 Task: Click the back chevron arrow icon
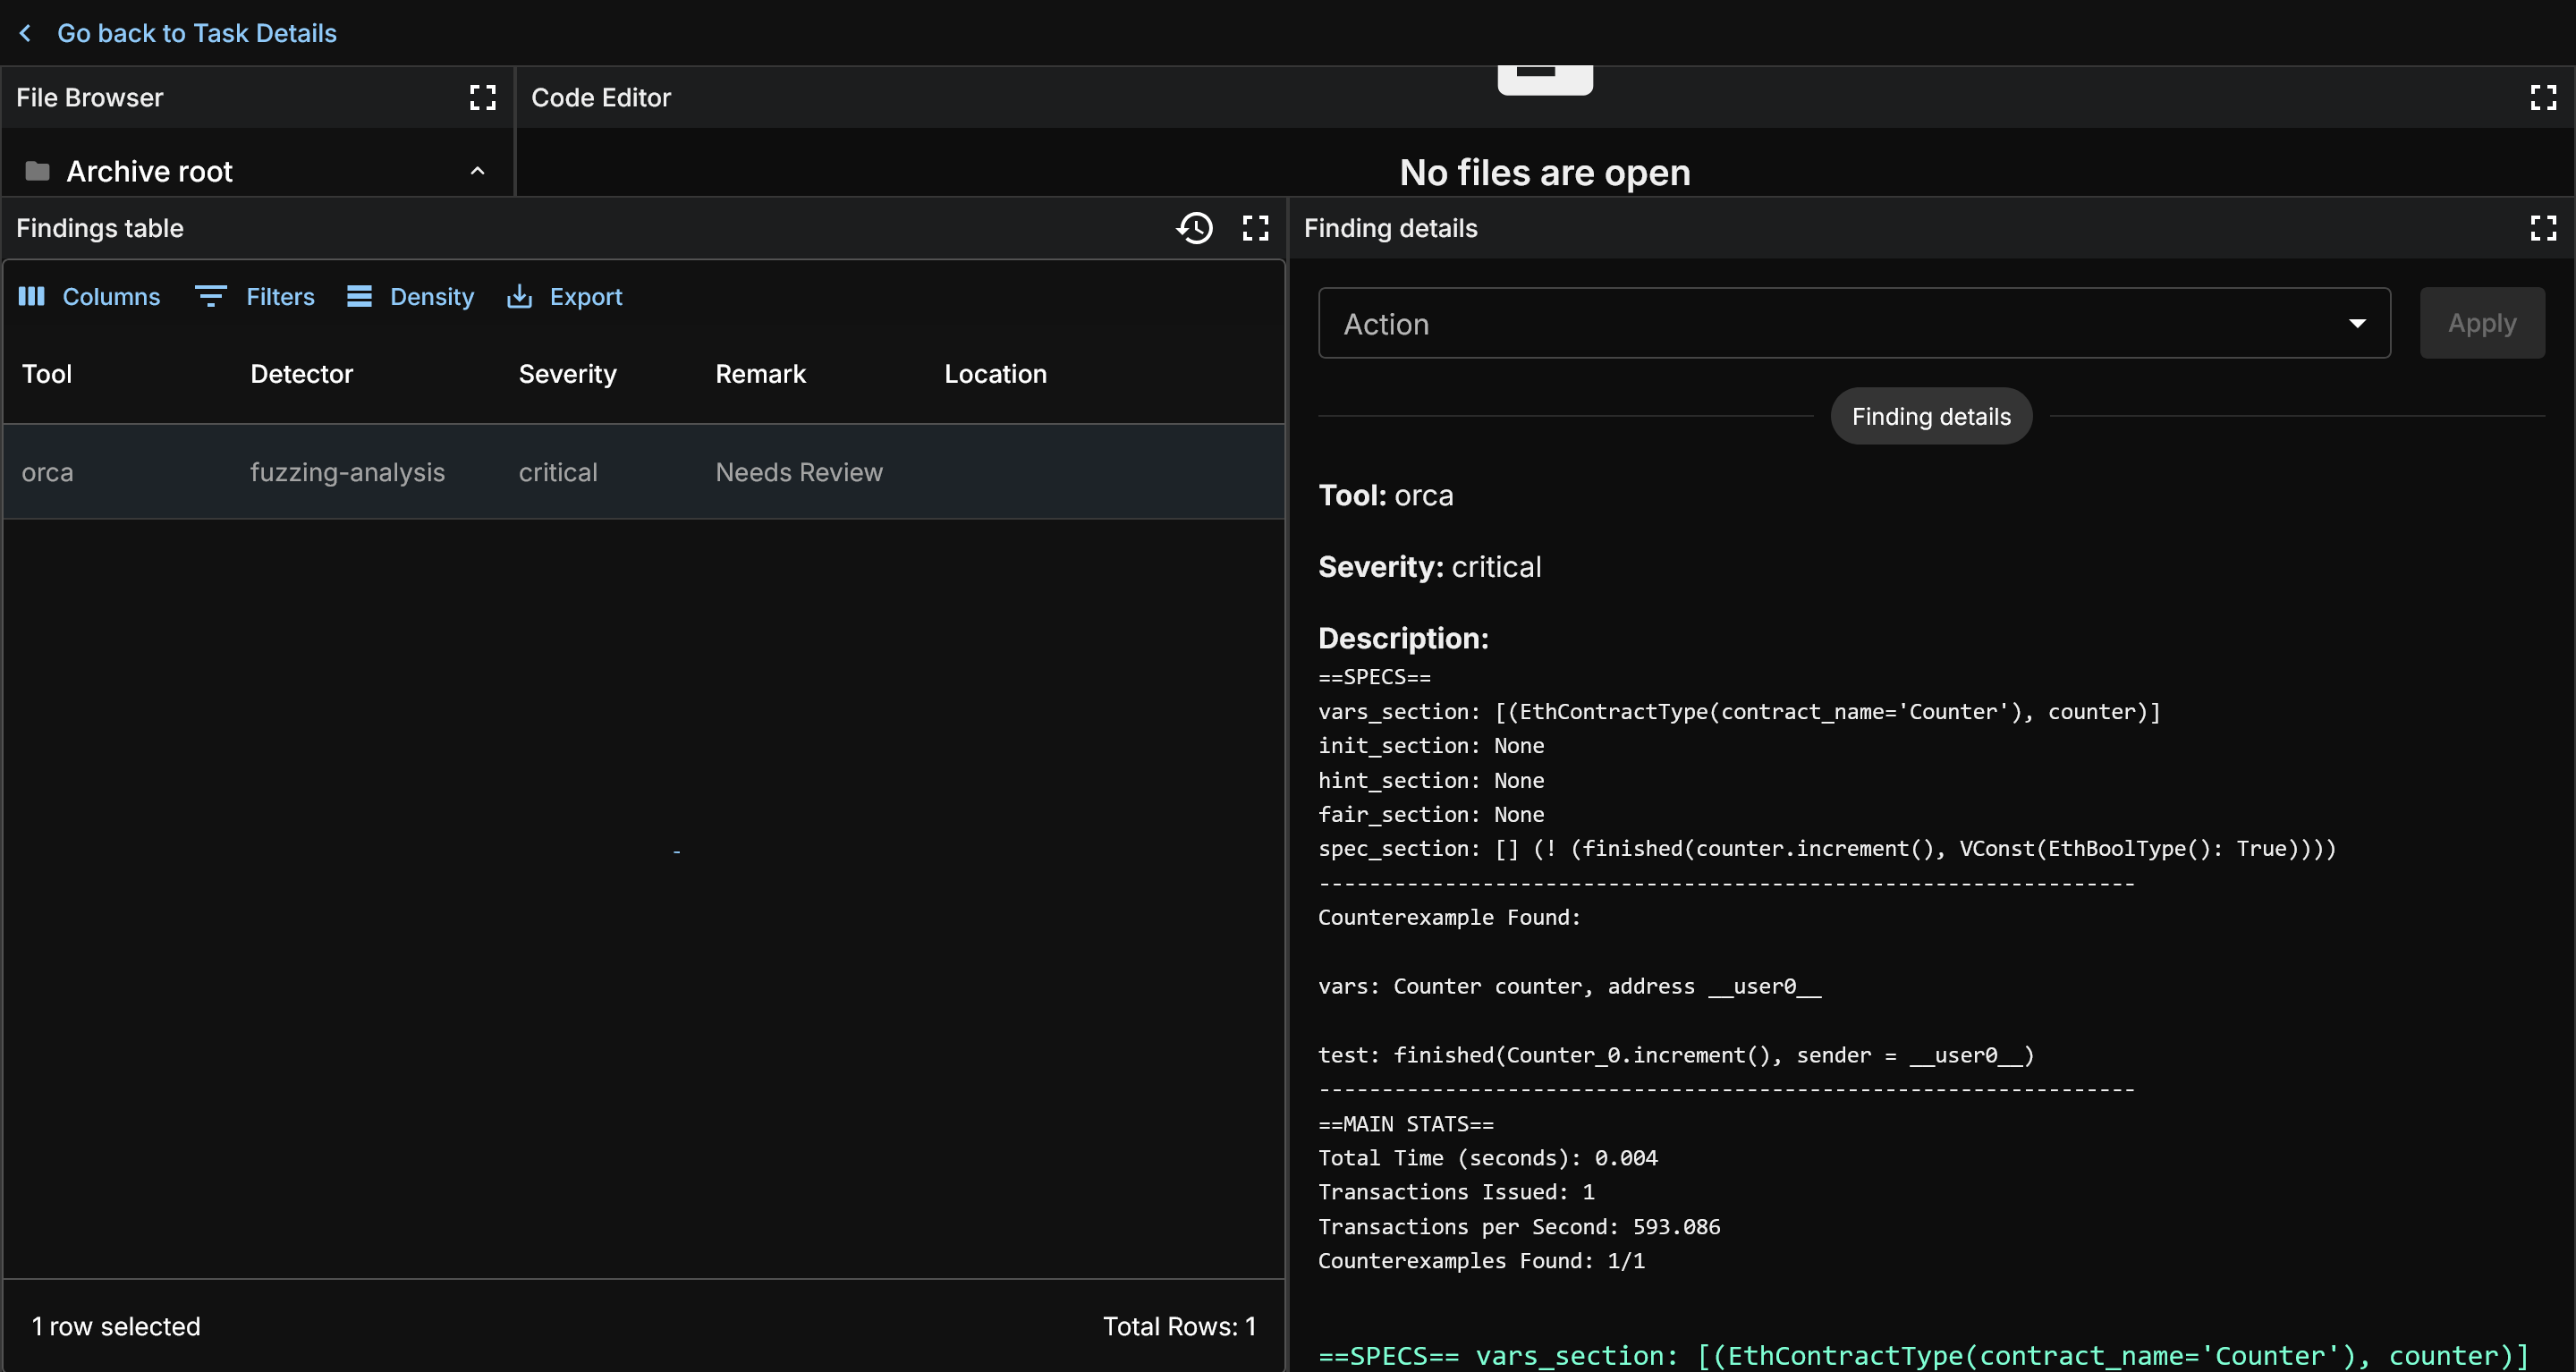[26, 33]
